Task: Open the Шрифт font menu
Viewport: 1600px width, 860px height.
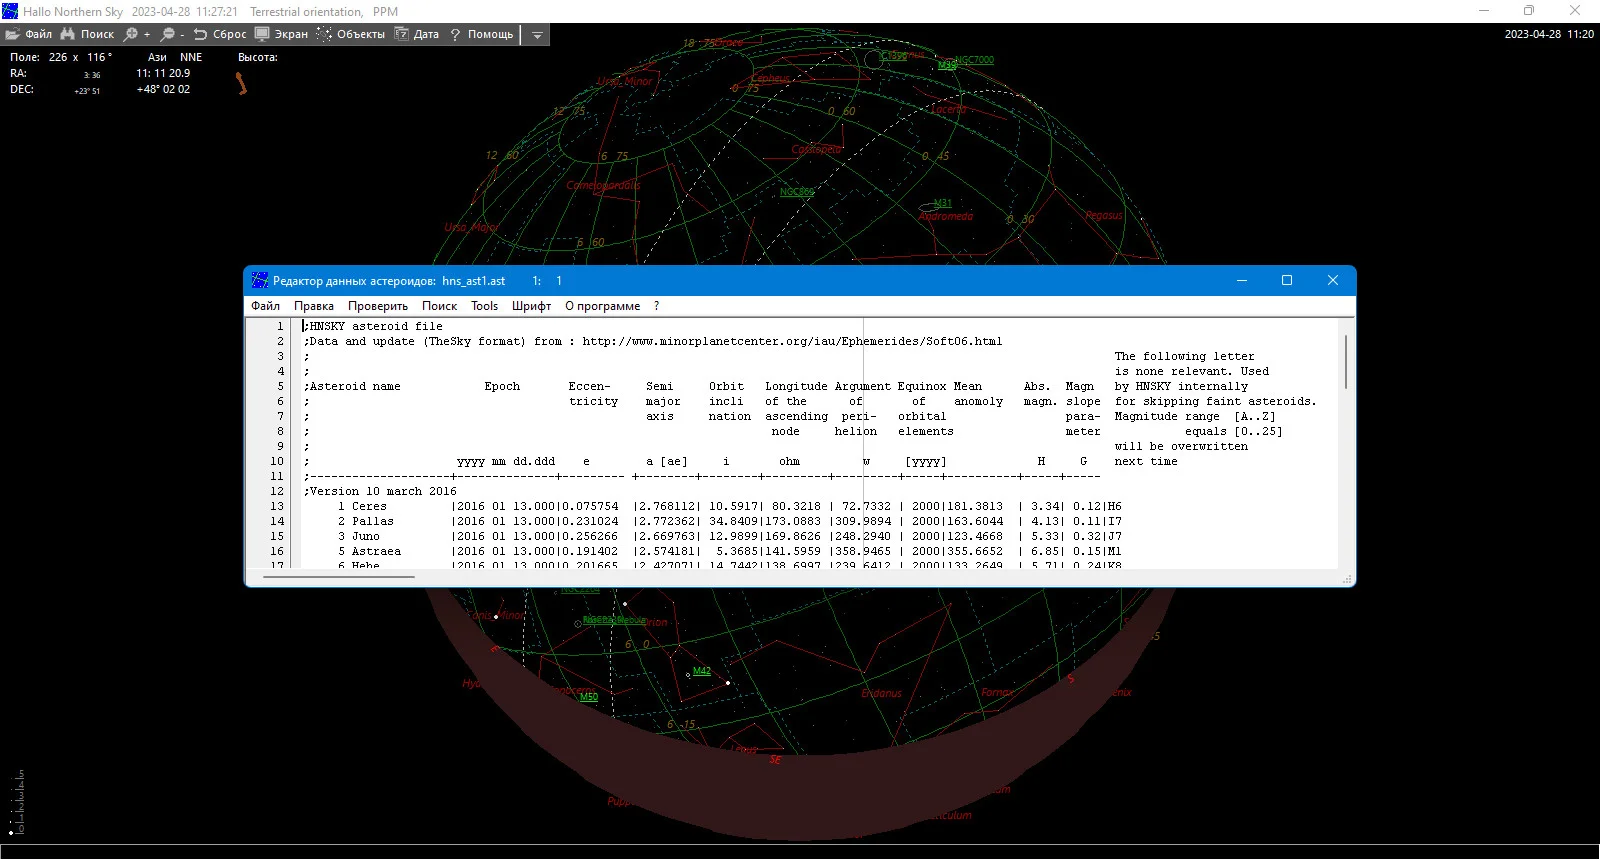Action: point(531,306)
